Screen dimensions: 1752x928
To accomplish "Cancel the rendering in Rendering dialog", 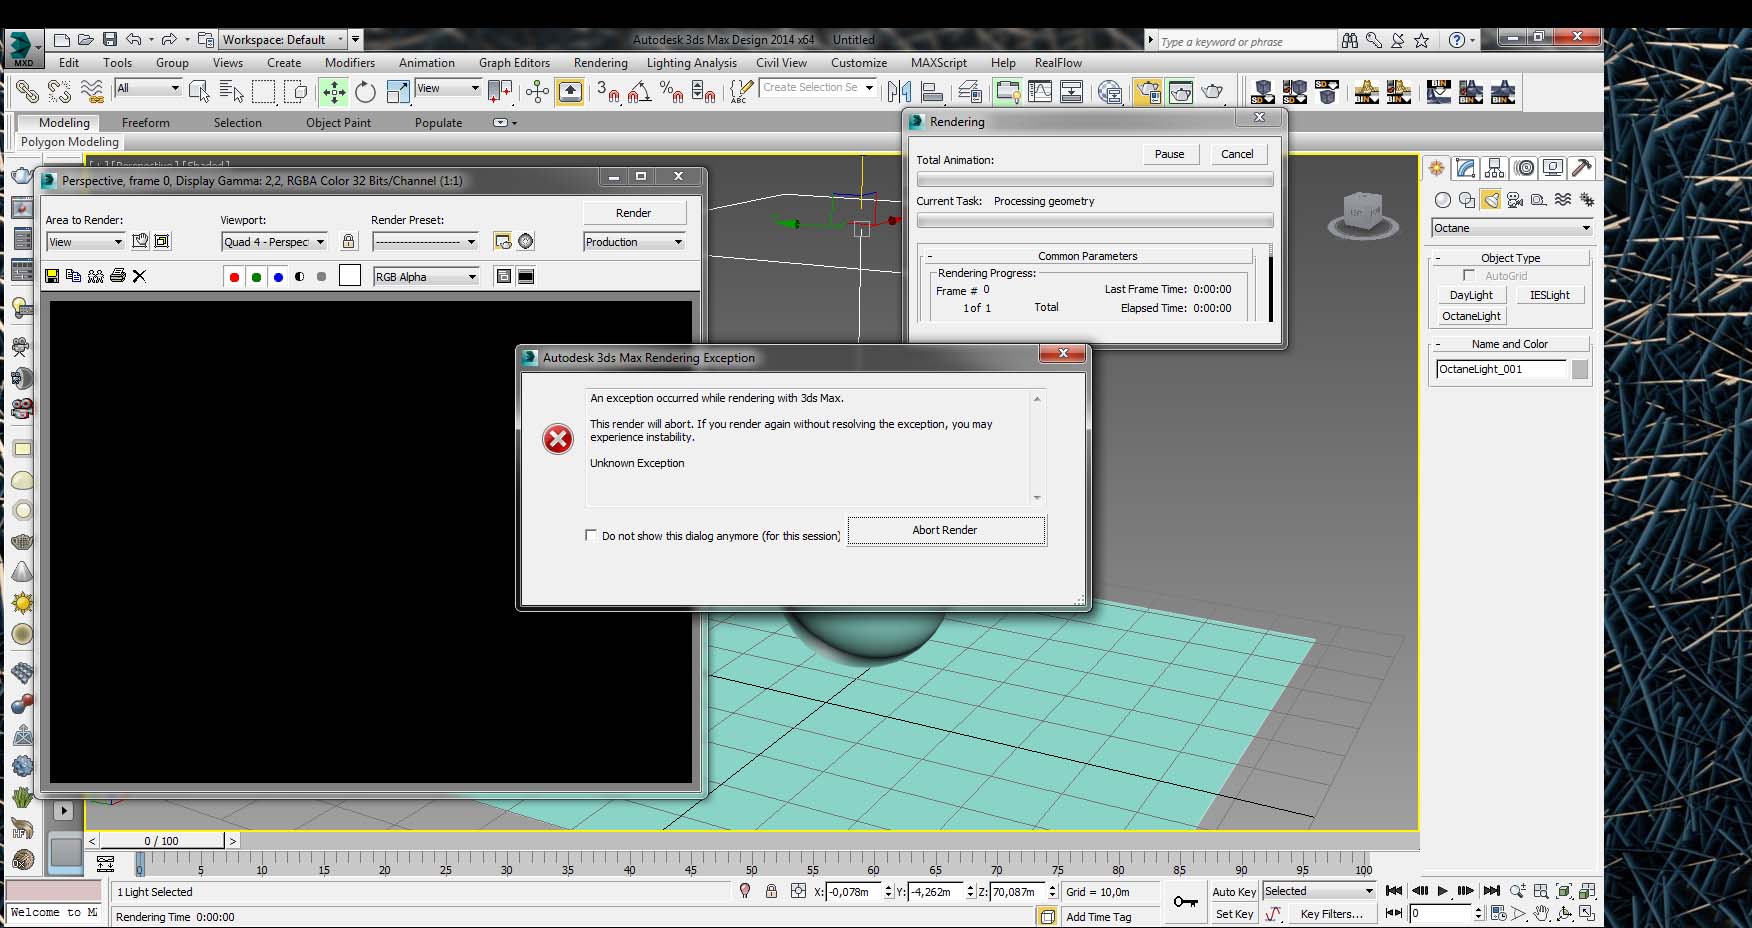I will coord(1237,154).
